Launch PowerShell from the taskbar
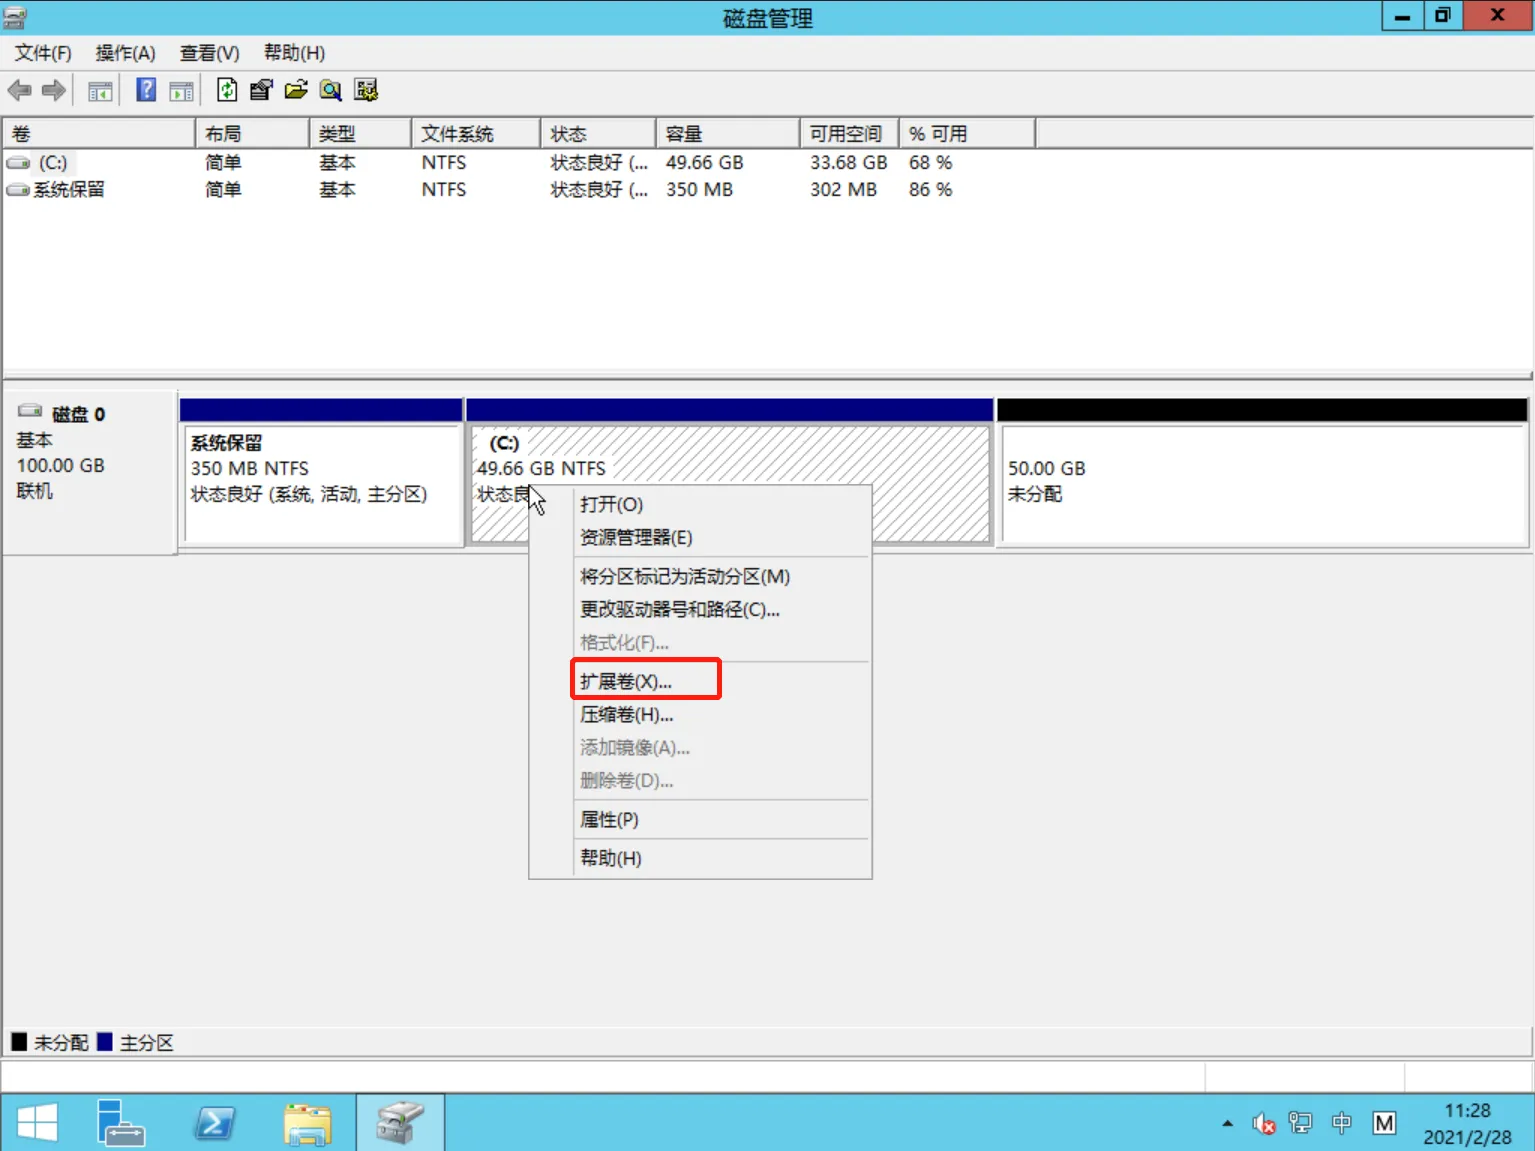Image resolution: width=1535 pixels, height=1151 pixels. pos(214,1122)
